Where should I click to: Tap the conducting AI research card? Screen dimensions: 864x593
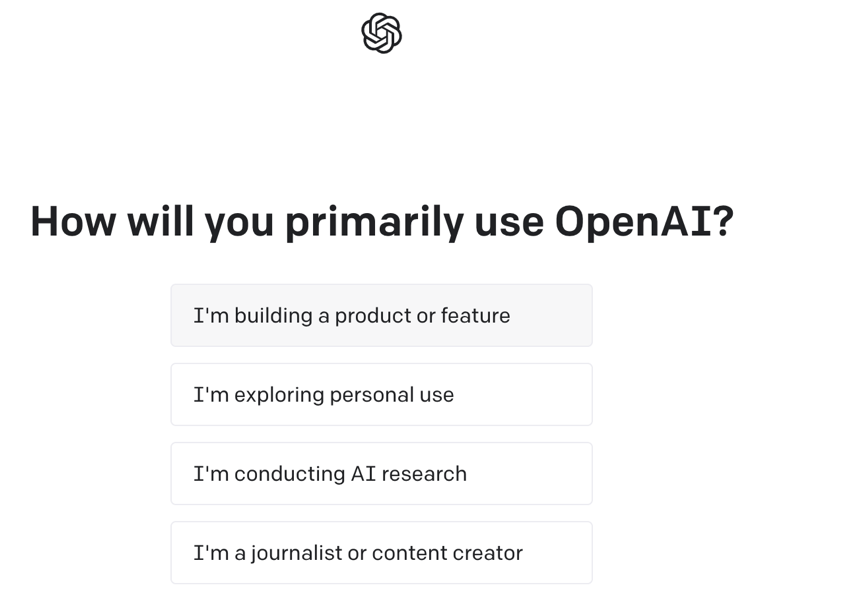[381, 473]
